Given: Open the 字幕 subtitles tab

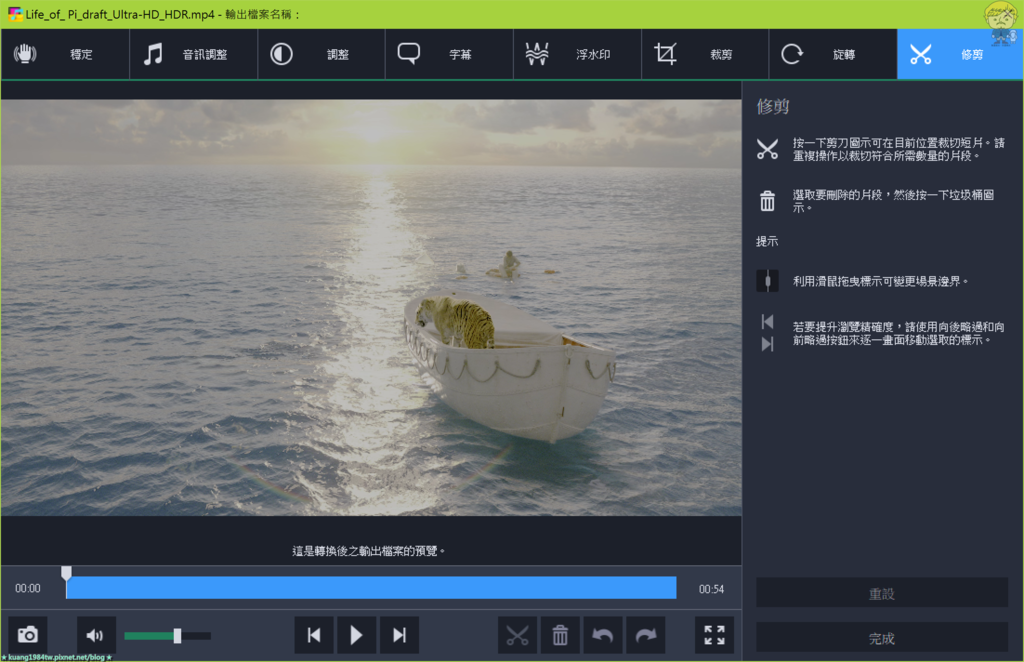Looking at the screenshot, I should point(449,54).
